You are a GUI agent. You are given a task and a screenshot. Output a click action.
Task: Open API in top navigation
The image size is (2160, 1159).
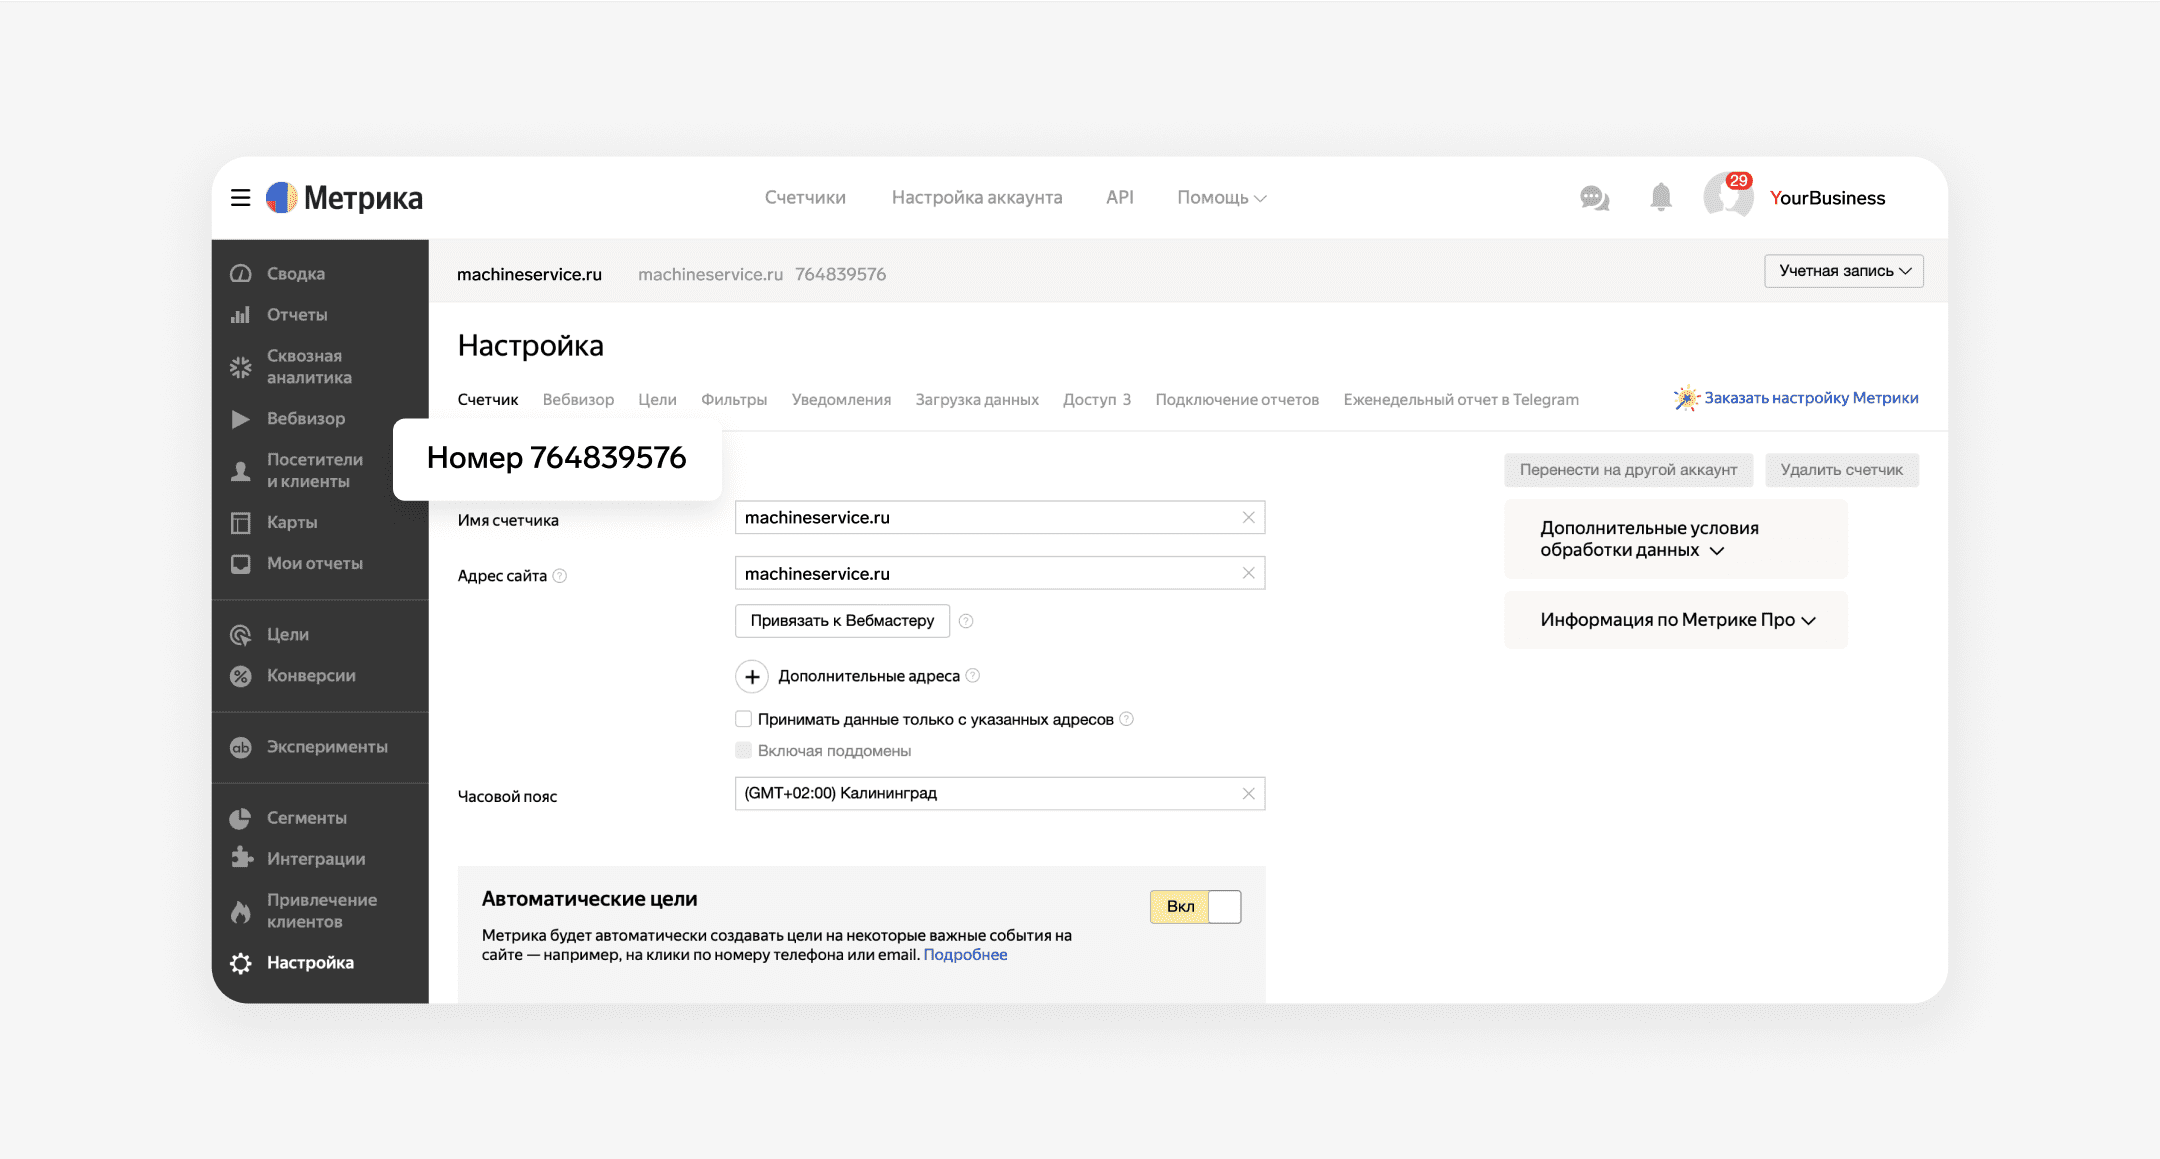(1120, 198)
